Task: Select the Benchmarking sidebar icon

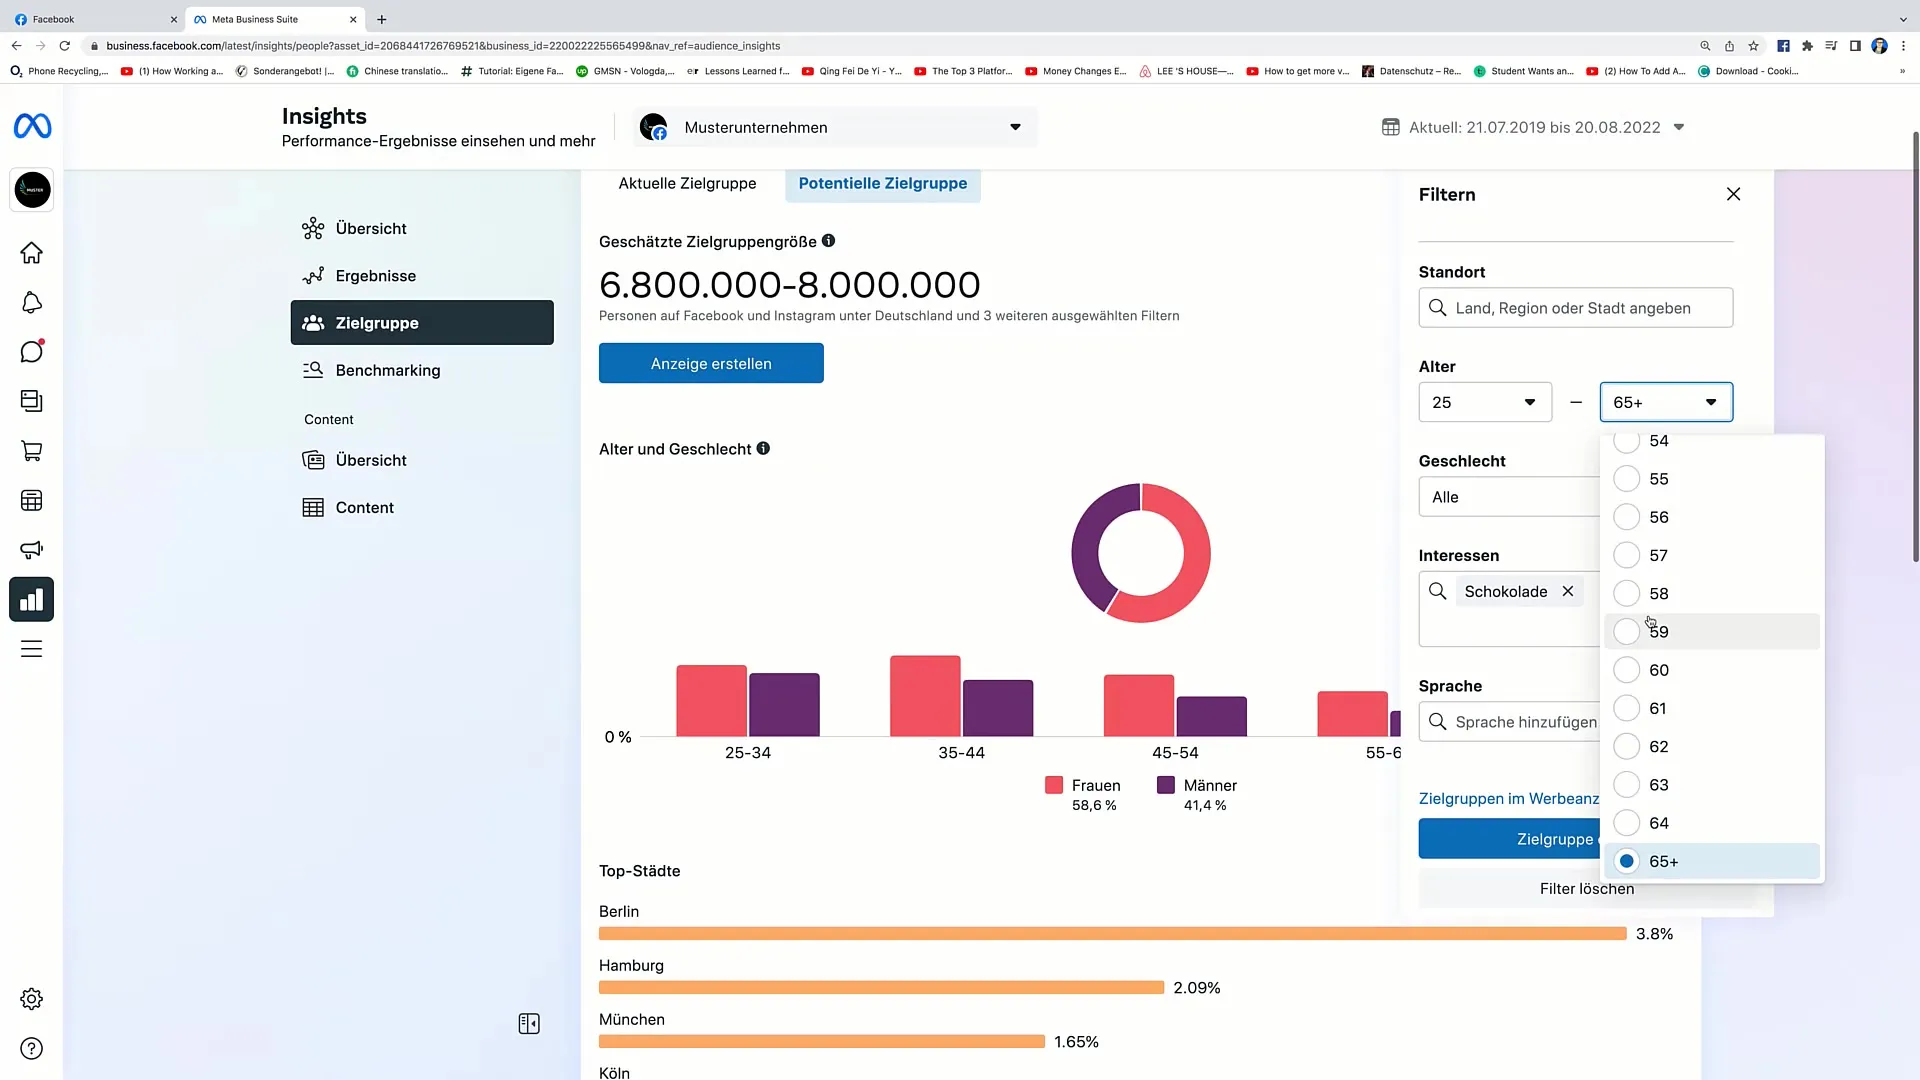Action: [x=314, y=369]
